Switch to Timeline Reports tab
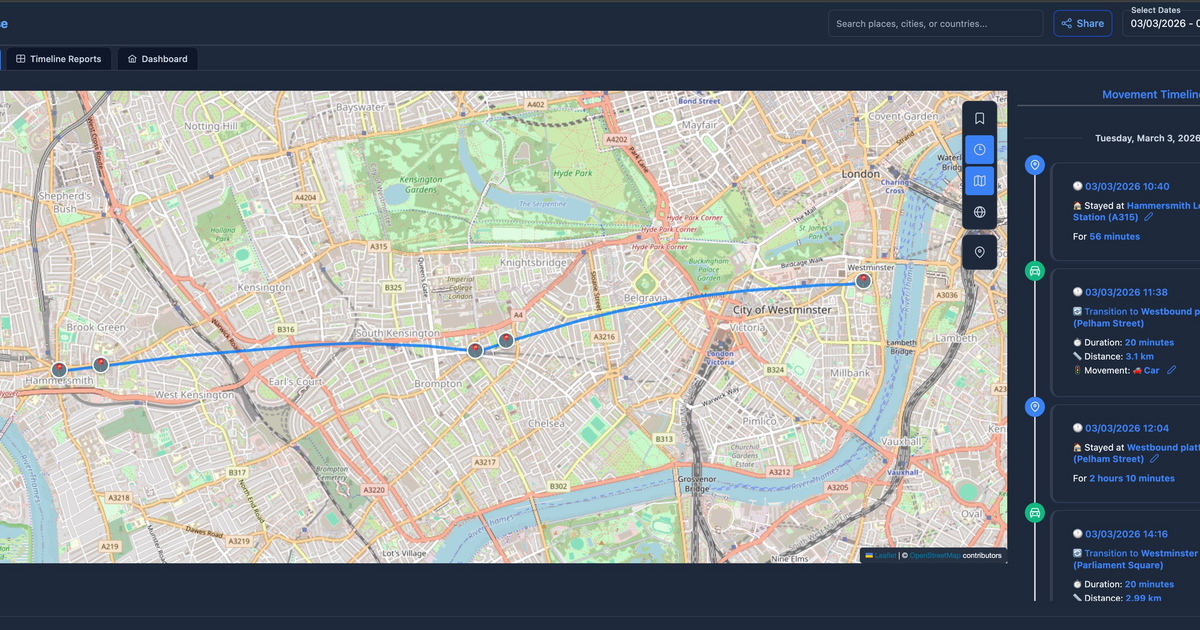Viewport: 1200px width, 630px height. point(59,59)
